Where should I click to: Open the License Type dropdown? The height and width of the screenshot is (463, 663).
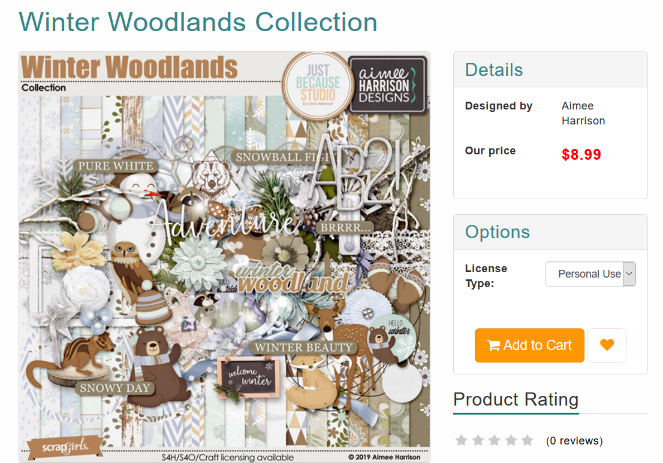tap(590, 274)
